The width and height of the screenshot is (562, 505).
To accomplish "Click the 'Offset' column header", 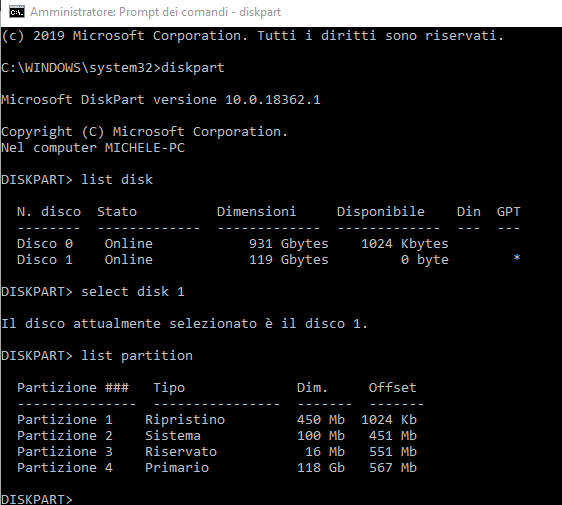I will 392,388.
